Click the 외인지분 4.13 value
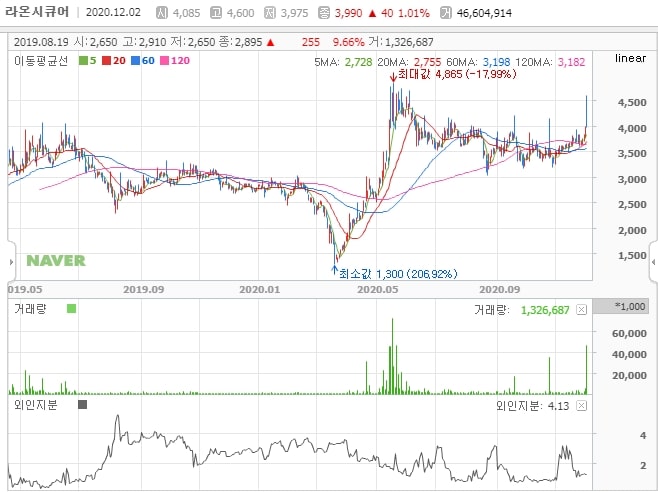 click(558, 406)
